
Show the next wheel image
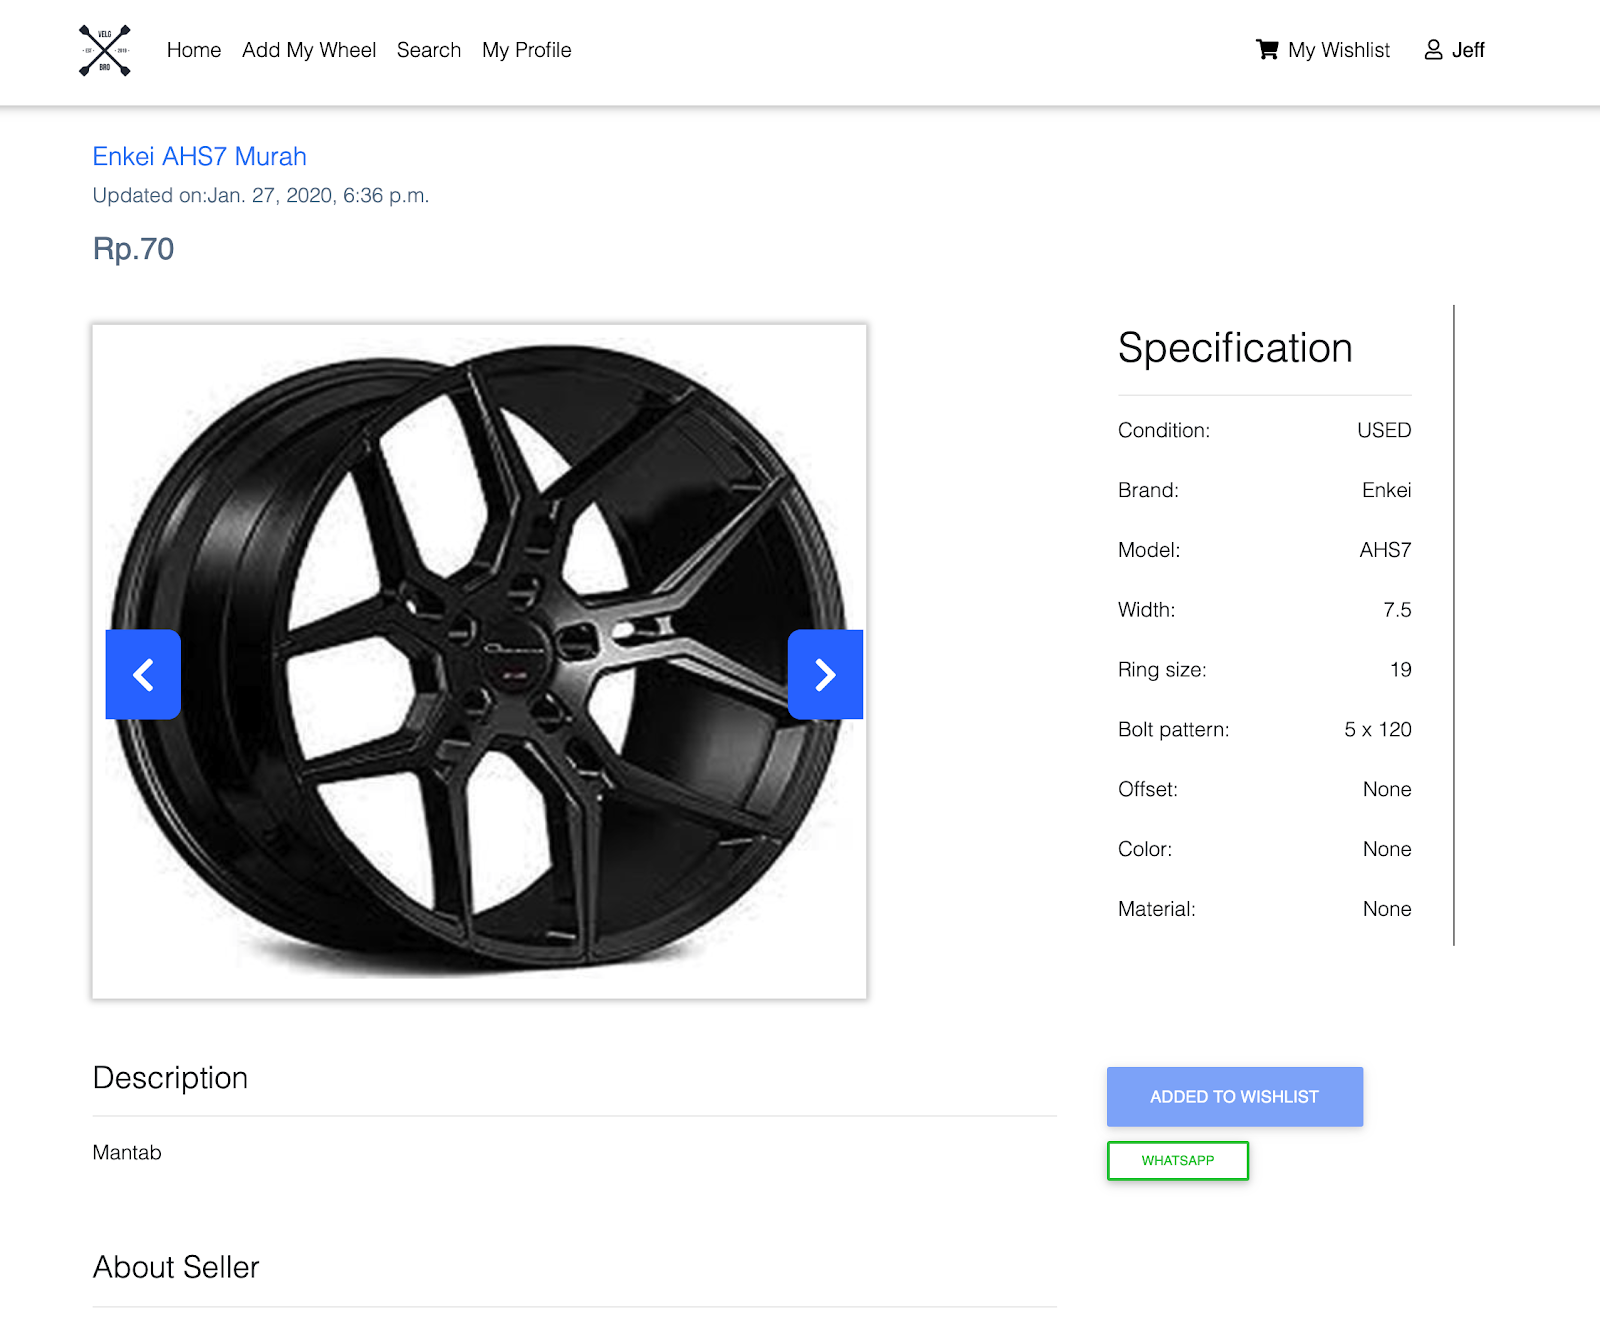[x=825, y=674]
